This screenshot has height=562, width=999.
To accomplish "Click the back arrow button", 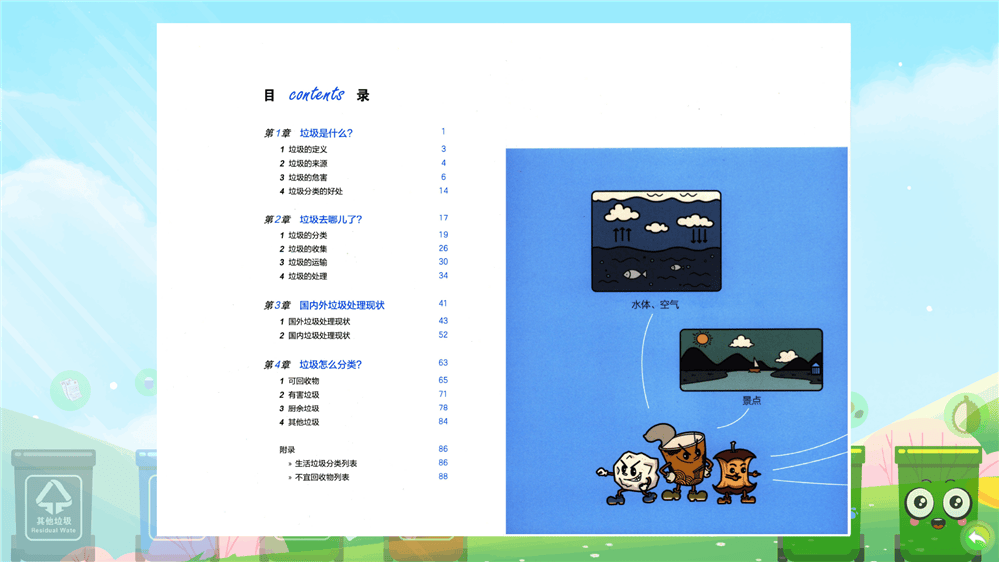I will [x=976, y=538].
